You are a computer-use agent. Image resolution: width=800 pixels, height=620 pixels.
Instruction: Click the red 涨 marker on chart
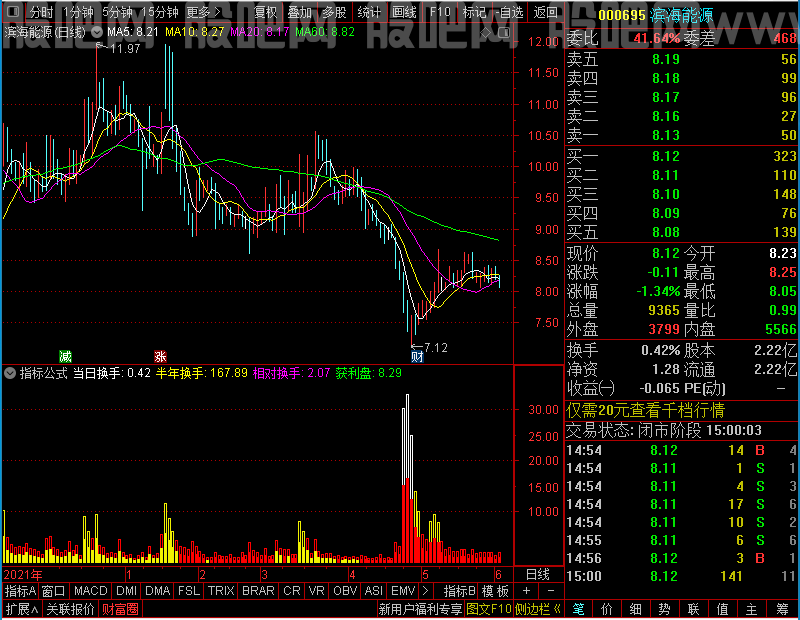[160, 356]
